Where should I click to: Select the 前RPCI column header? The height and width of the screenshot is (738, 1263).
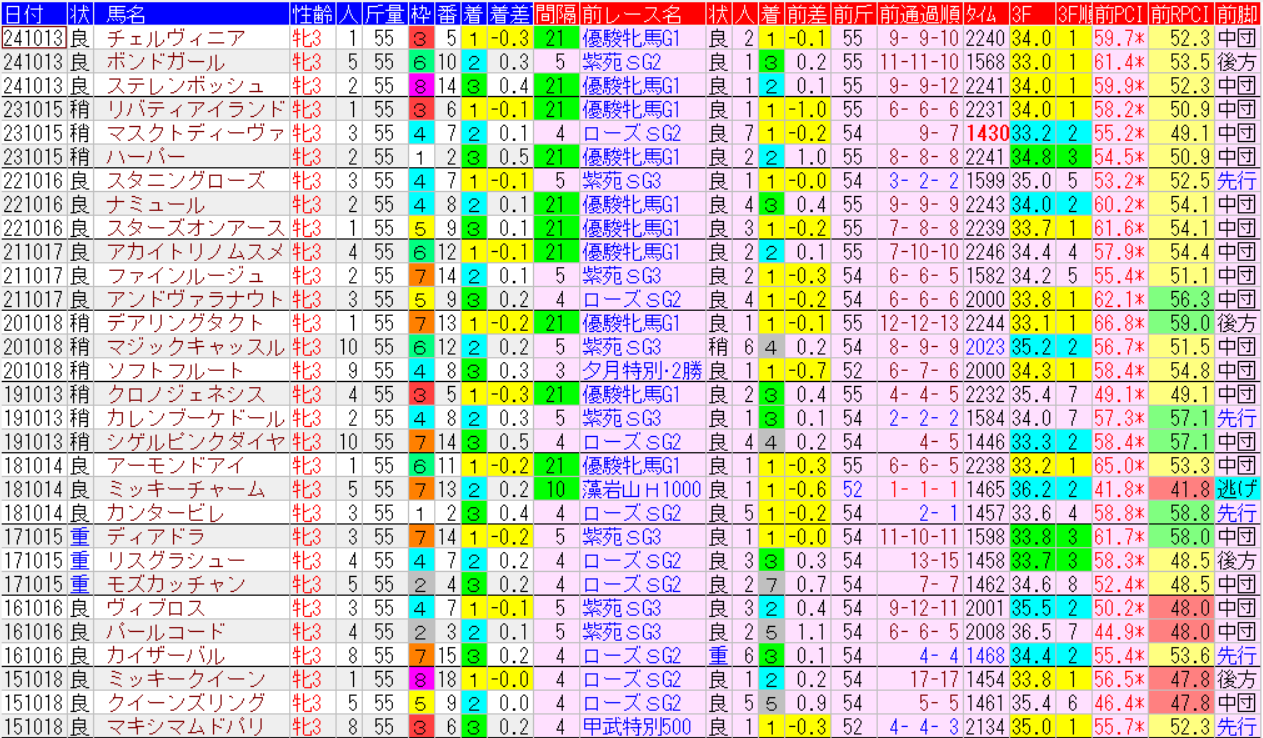pos(1181,14)
